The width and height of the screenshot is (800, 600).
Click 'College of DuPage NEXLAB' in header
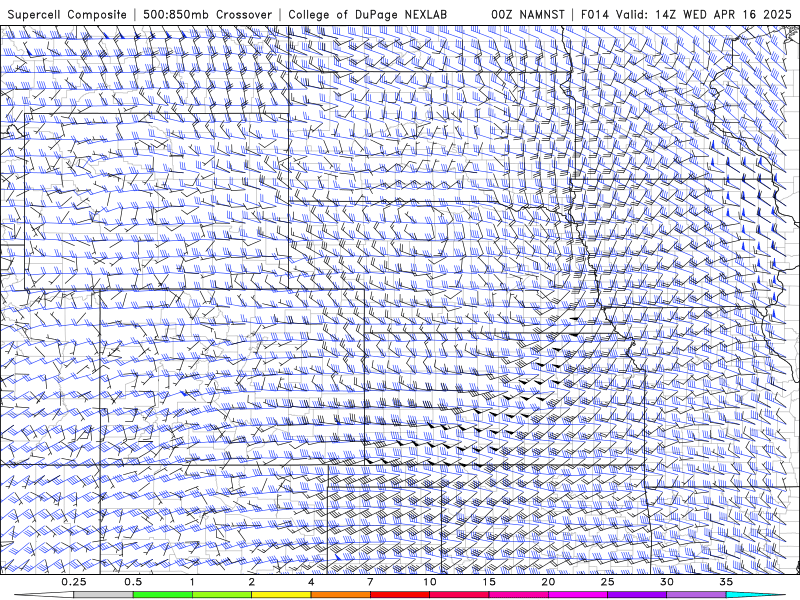(x=367, y=14)
